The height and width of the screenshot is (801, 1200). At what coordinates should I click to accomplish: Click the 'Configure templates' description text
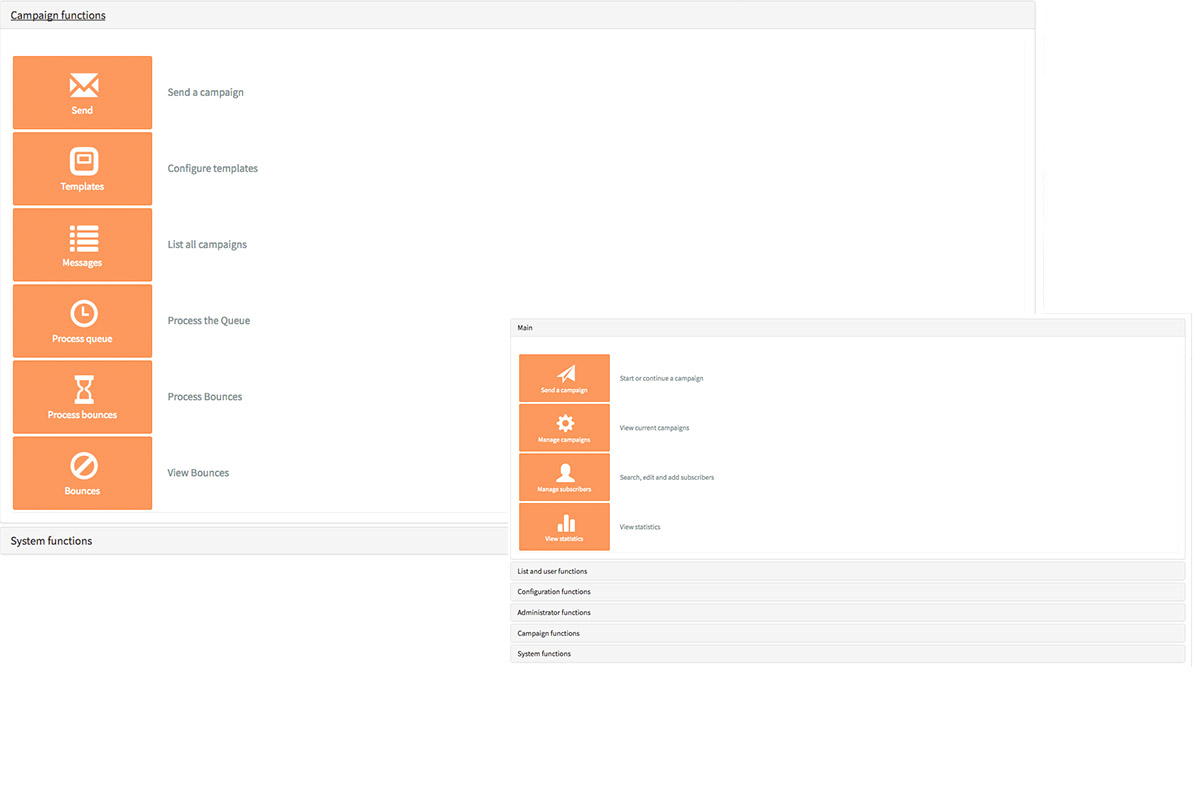click(x=213, y=169)
